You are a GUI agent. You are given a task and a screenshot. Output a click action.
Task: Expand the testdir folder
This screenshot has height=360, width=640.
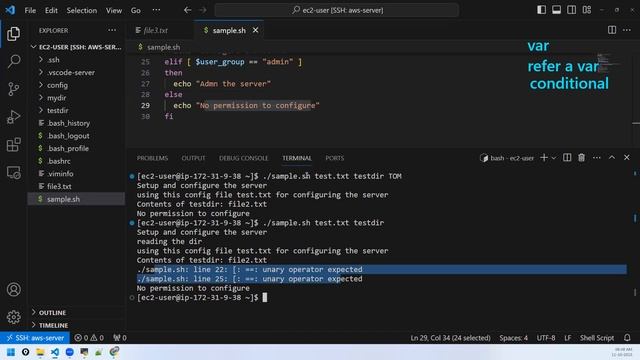(76, 110)
